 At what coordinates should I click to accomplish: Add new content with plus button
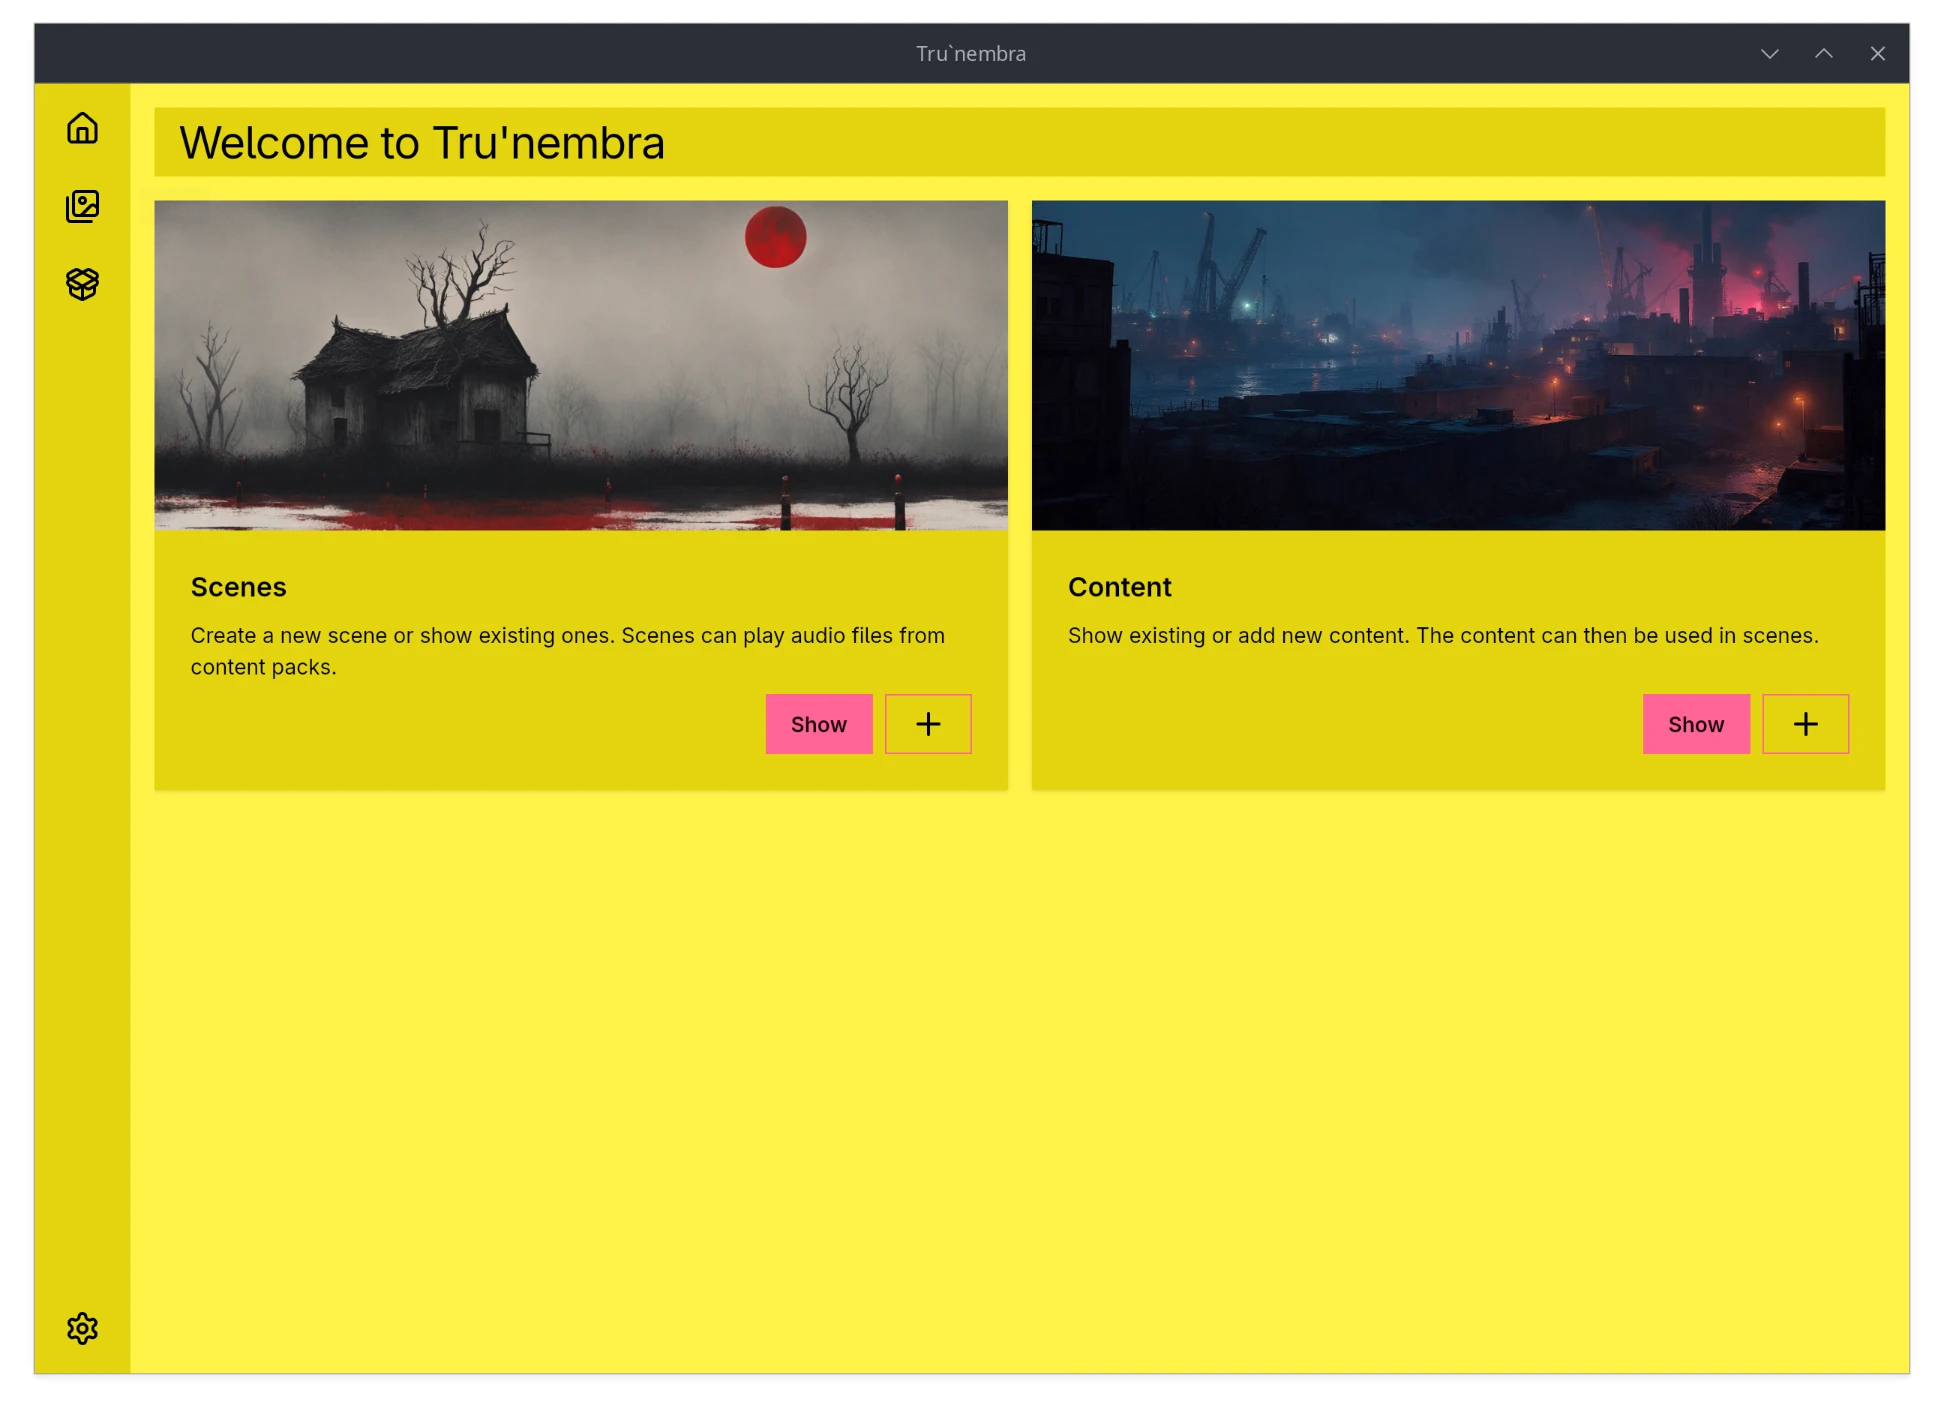tap(1805, 724)
